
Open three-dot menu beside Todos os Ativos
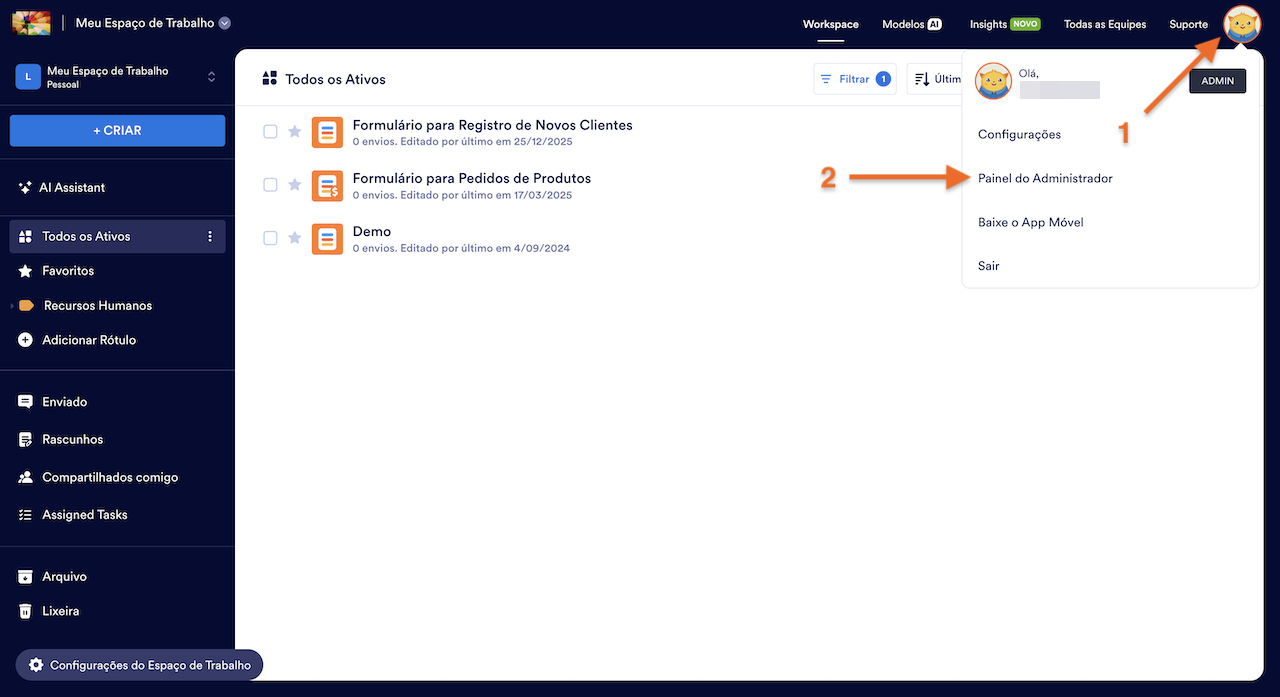pyautogui.click(x=210, y=237)
